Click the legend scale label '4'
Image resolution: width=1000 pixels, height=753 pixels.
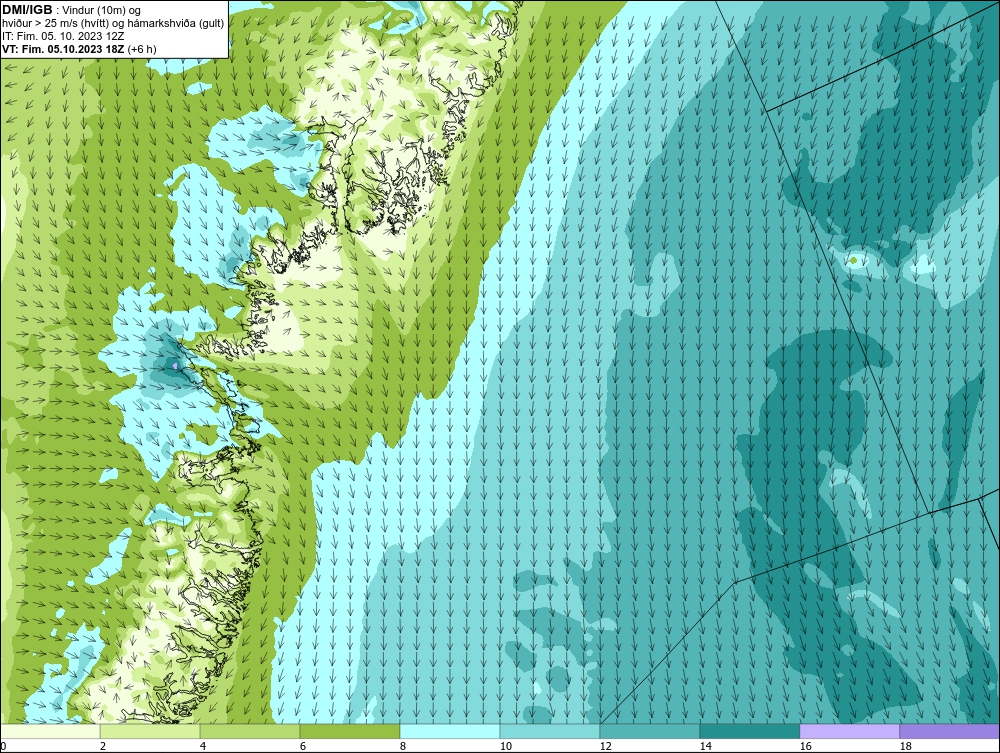203,746
